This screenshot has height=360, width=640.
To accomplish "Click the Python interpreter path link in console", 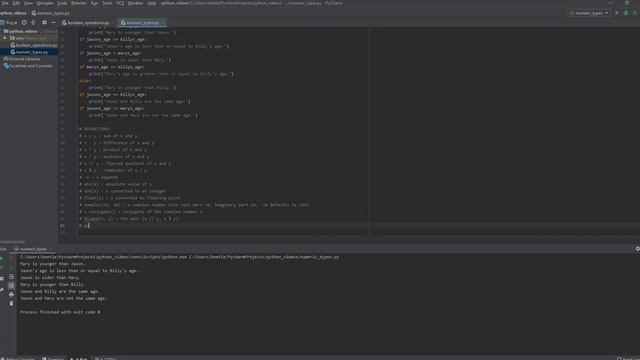I will [x=103, y=257].
